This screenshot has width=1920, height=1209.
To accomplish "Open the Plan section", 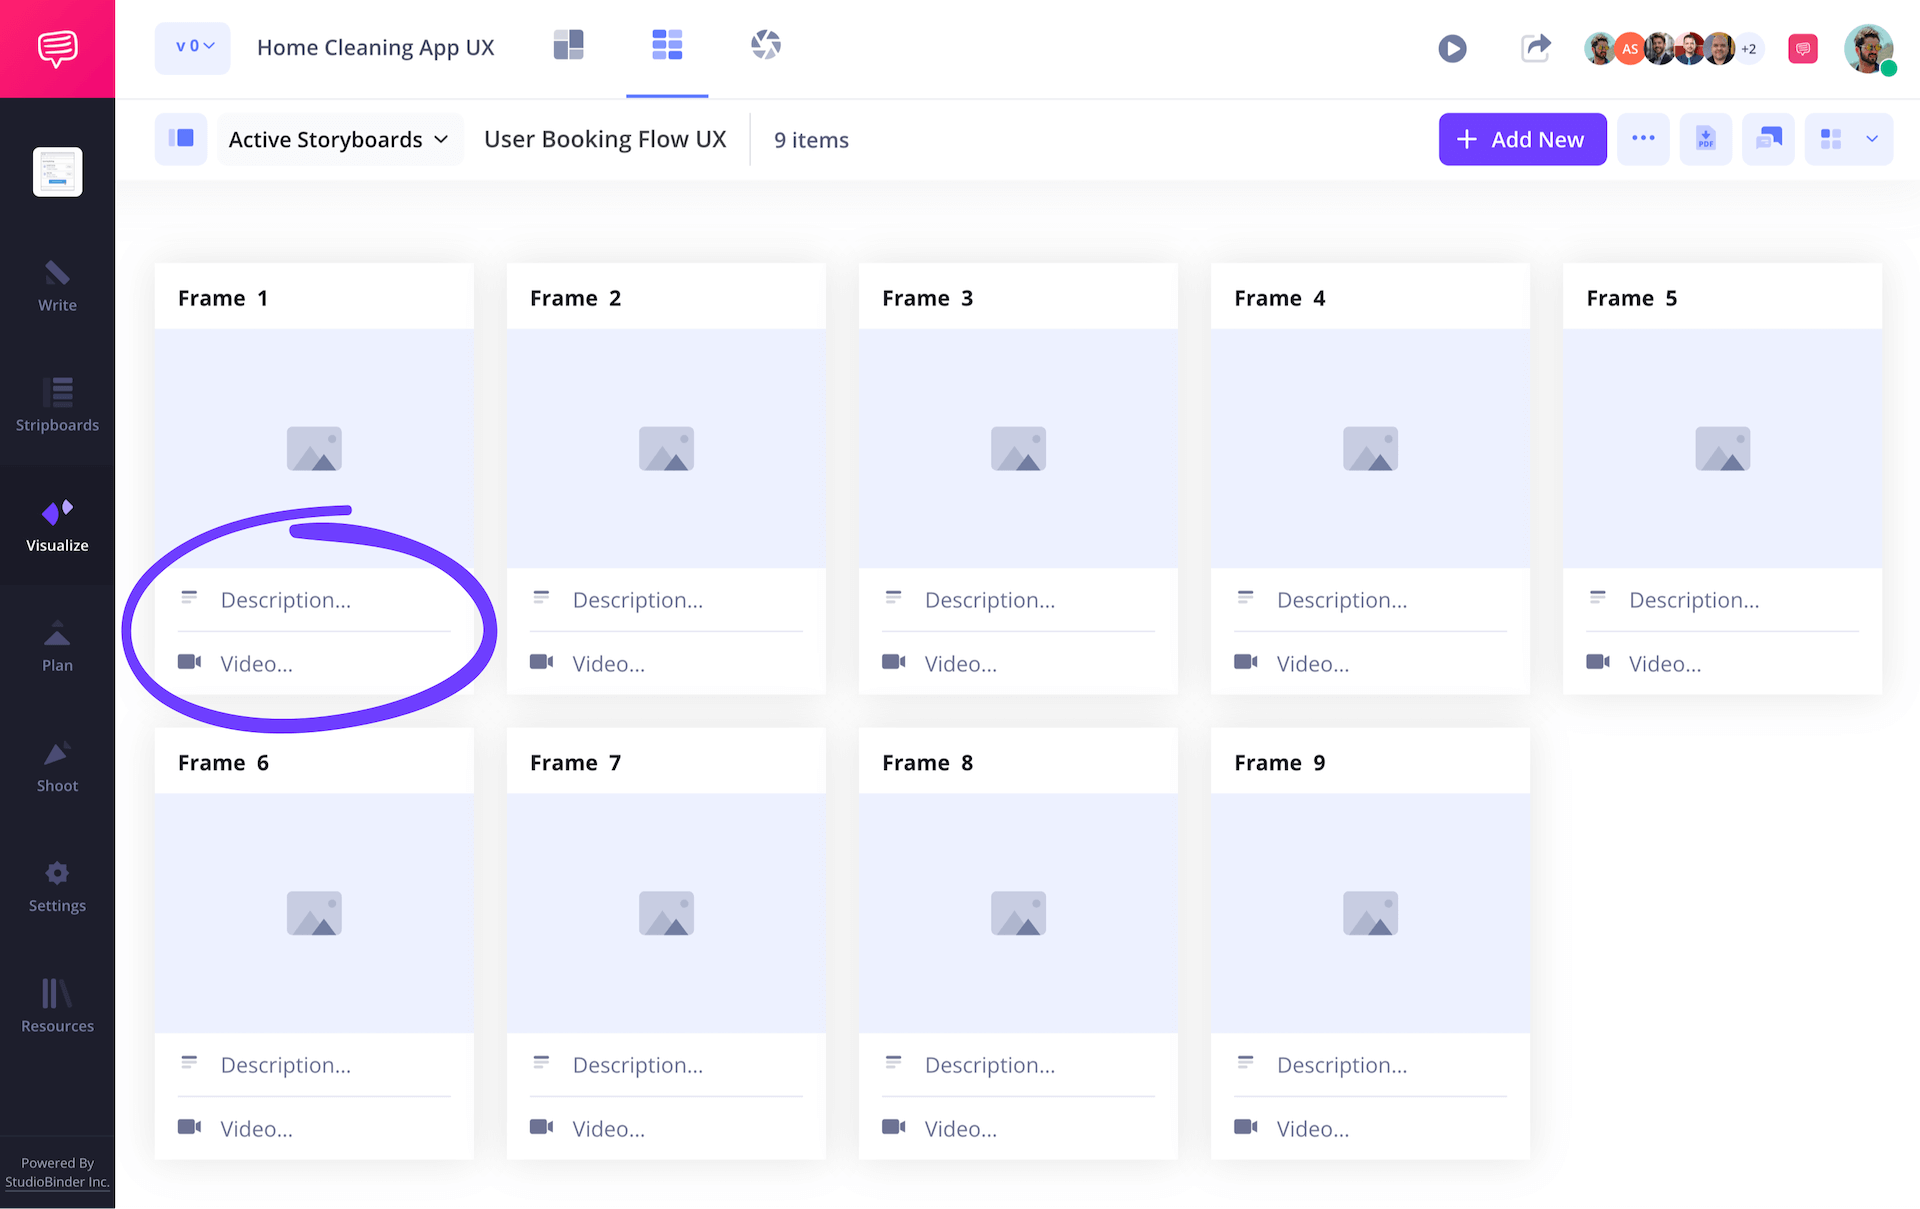I will click(x=57, y=645).
